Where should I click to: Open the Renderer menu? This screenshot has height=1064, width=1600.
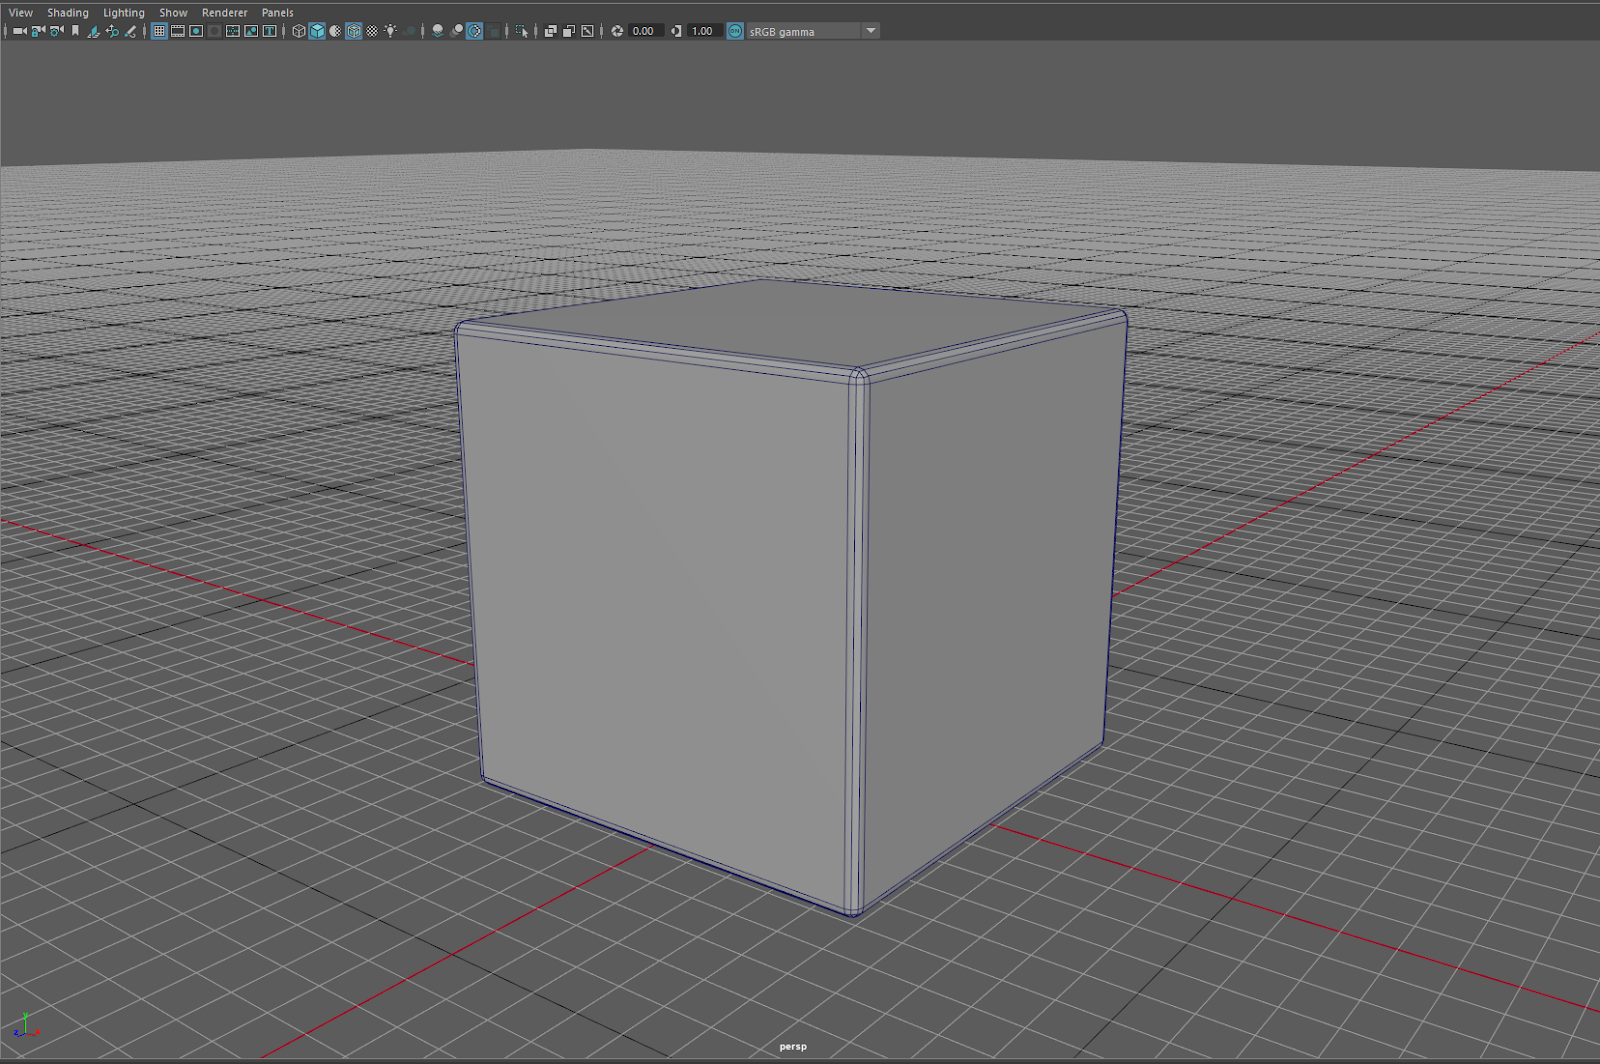click(x=224, y=13)
